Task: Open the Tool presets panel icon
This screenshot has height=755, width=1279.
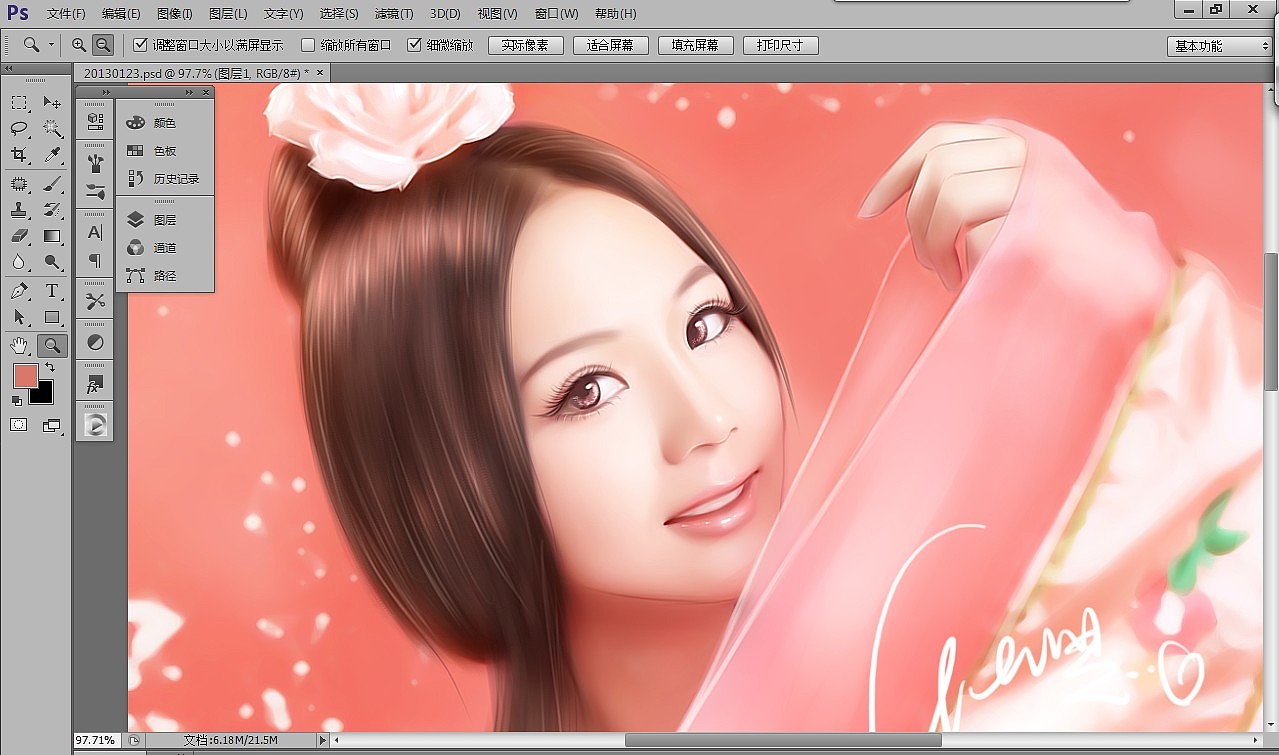Action: tap(95, 301)
